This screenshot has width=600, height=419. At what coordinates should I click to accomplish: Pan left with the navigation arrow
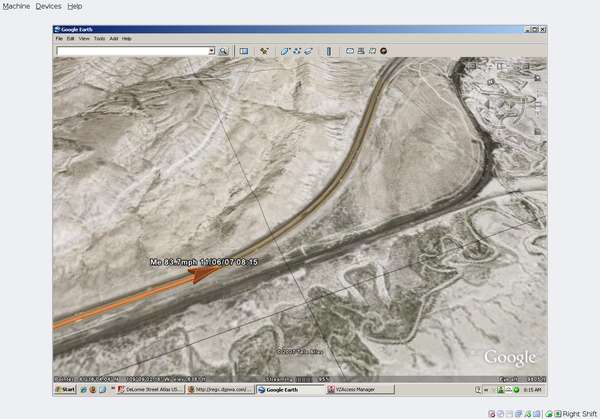[487, 104]
